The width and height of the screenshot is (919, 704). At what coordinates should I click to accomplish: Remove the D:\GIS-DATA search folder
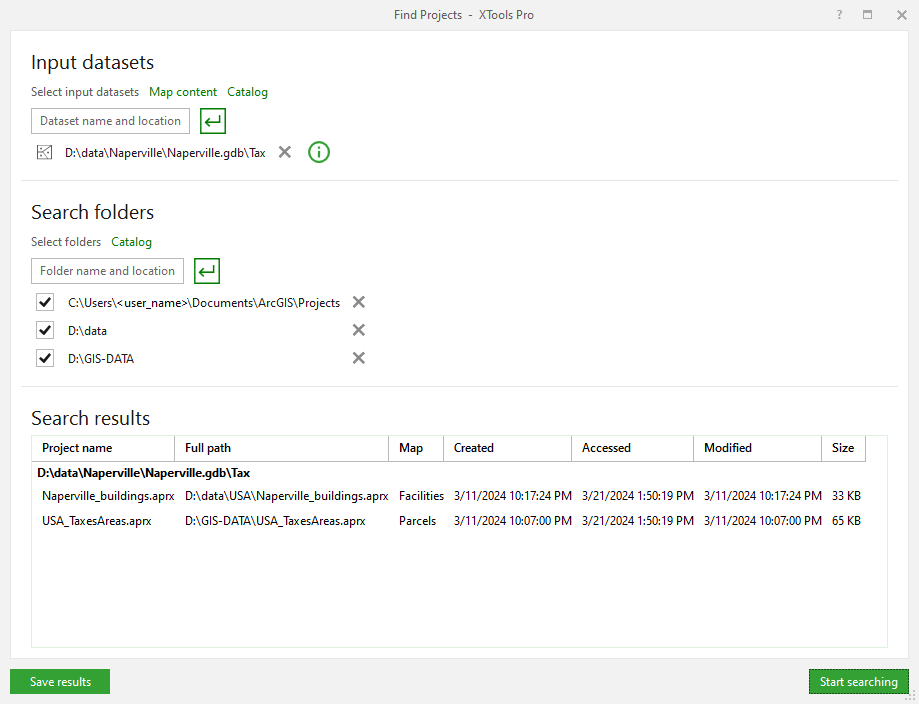359,358
